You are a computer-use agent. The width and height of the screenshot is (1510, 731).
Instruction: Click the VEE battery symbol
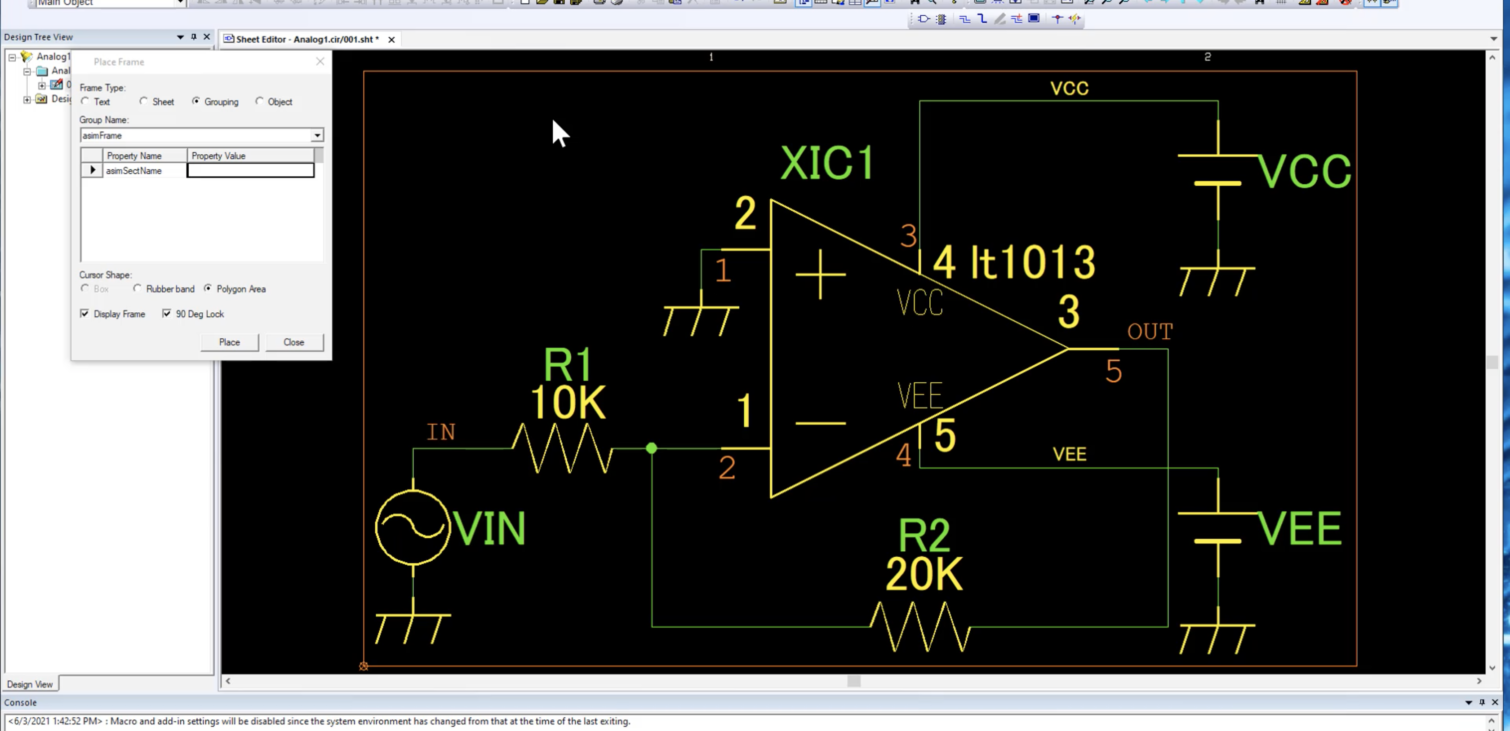1217,528
